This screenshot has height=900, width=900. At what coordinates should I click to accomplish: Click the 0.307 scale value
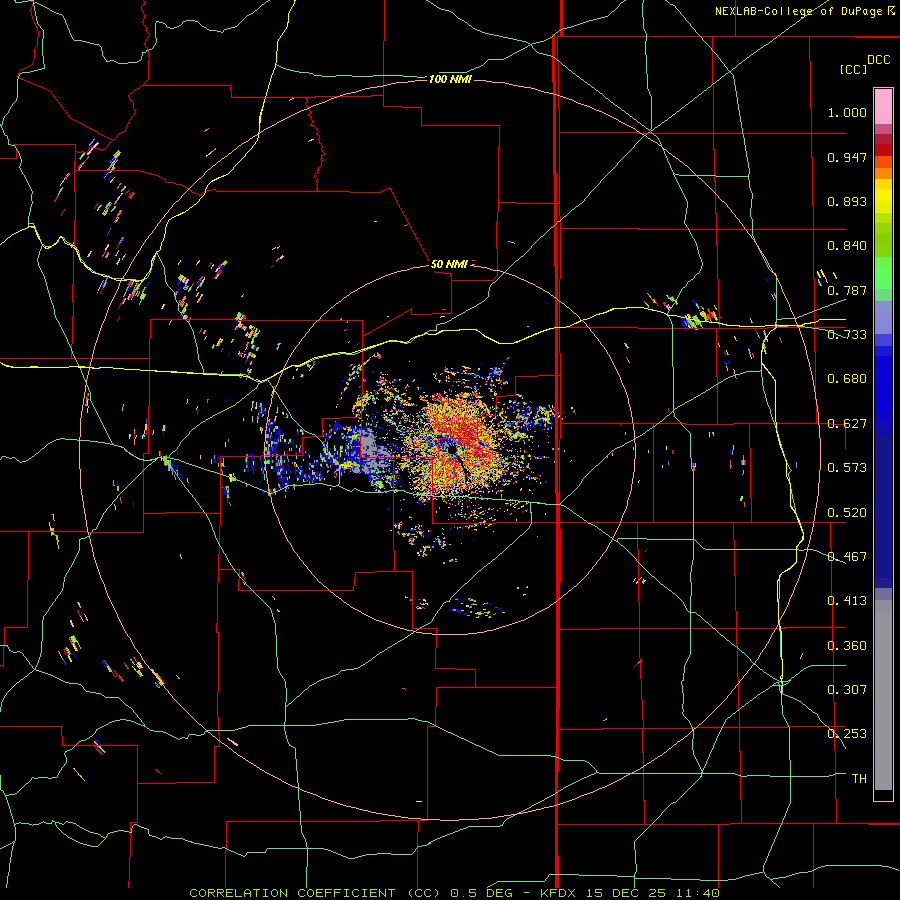coord(847,690)
